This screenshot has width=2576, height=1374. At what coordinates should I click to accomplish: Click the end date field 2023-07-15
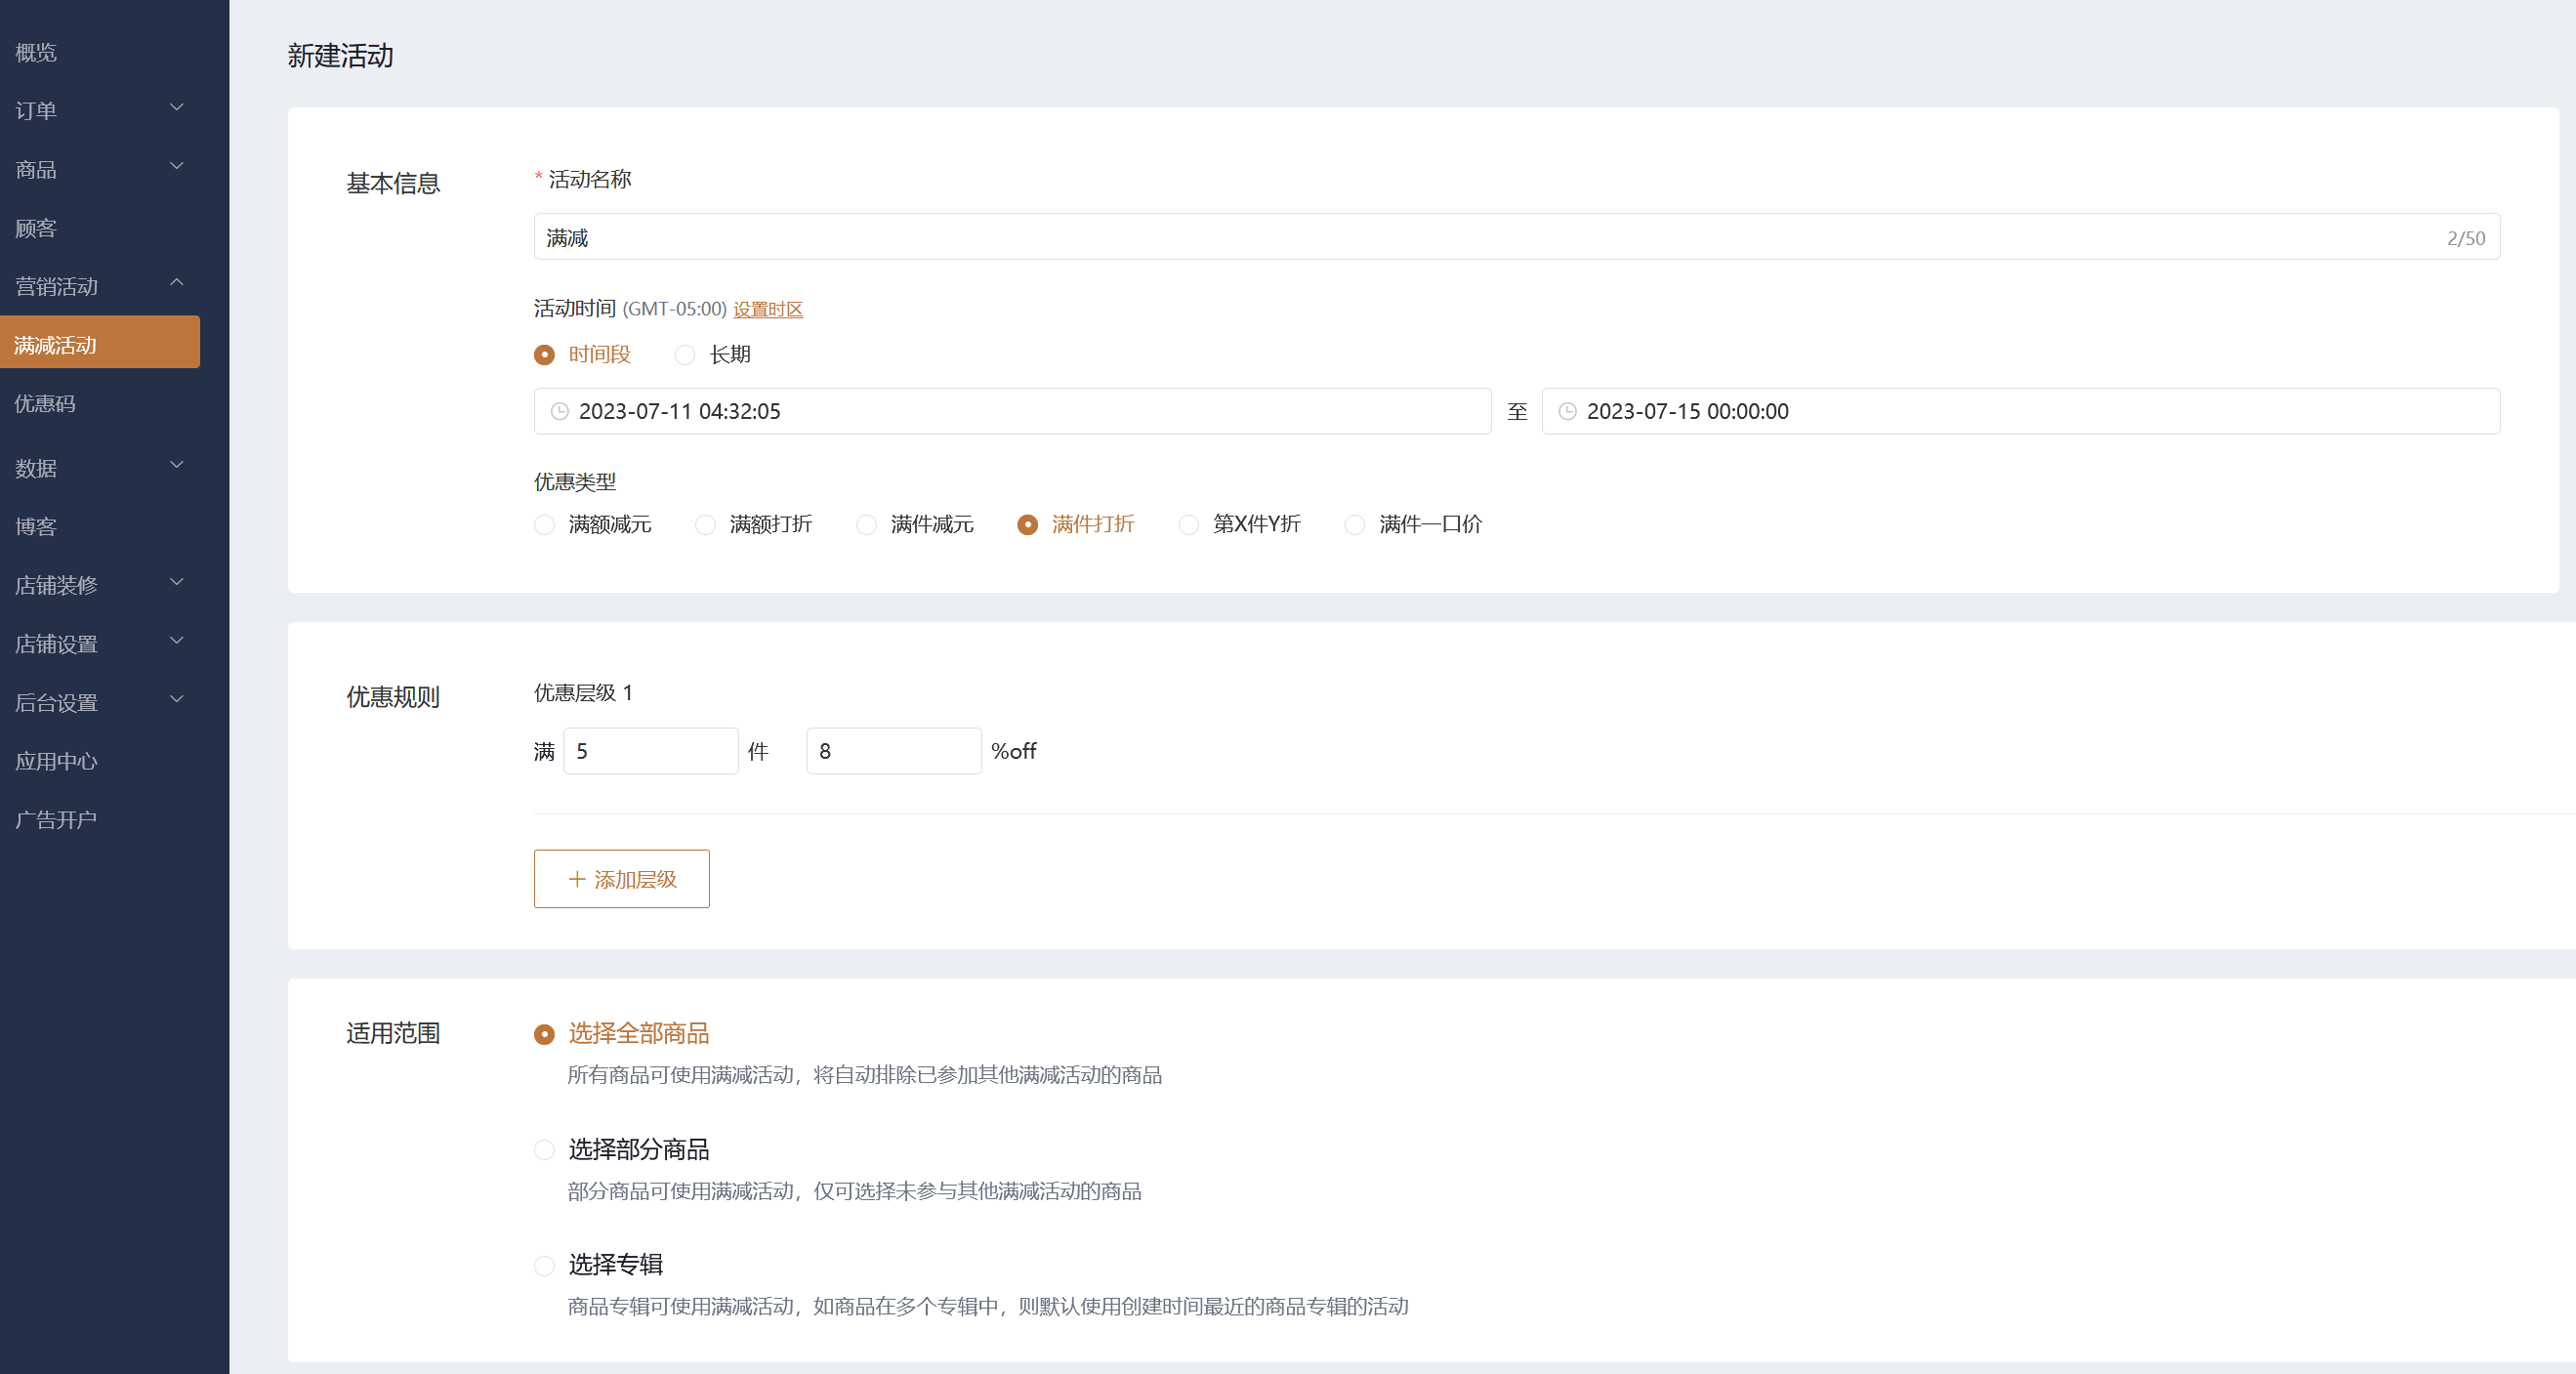point(2020,411)
